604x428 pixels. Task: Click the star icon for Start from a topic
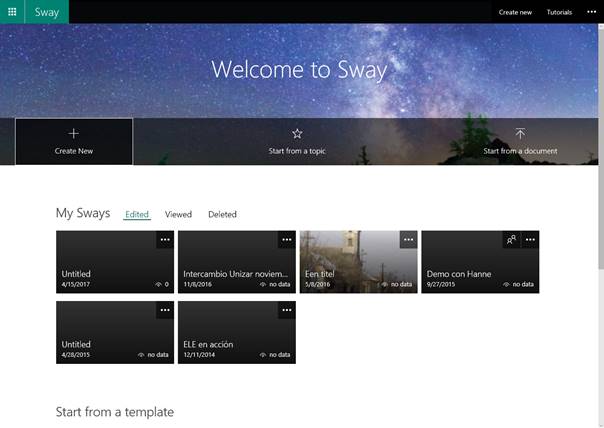[297, 133]
